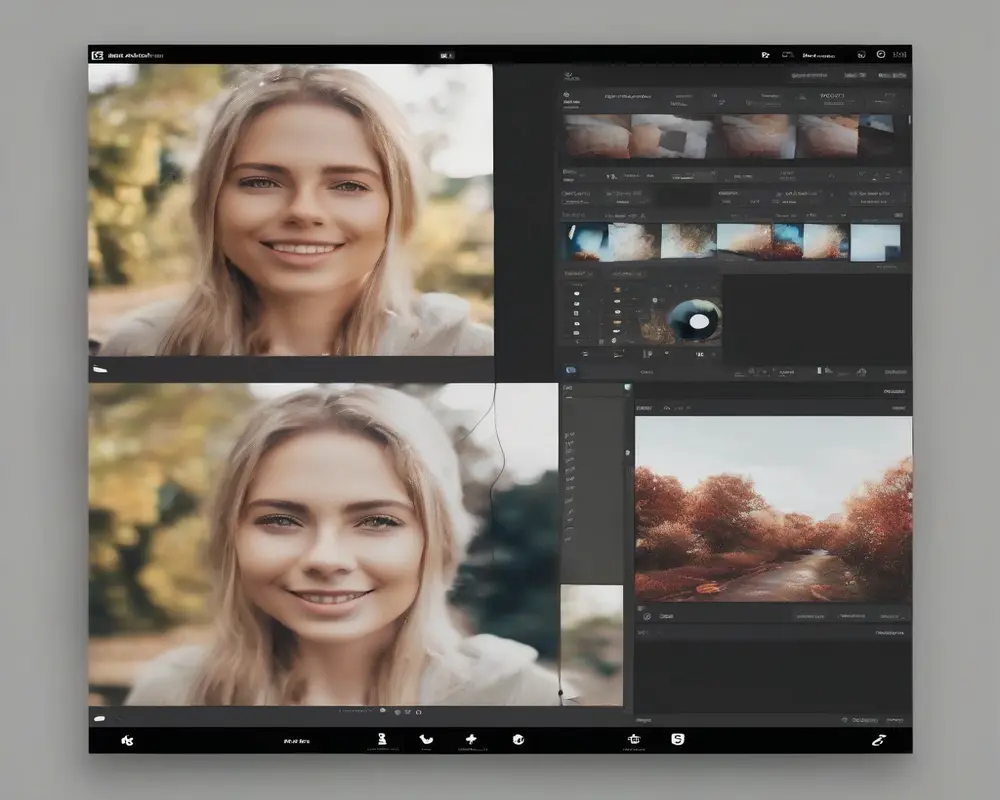The image size is (1000, 800).
Task: Click the rightmost tab label atop the side panel
Action: [892, 75]
